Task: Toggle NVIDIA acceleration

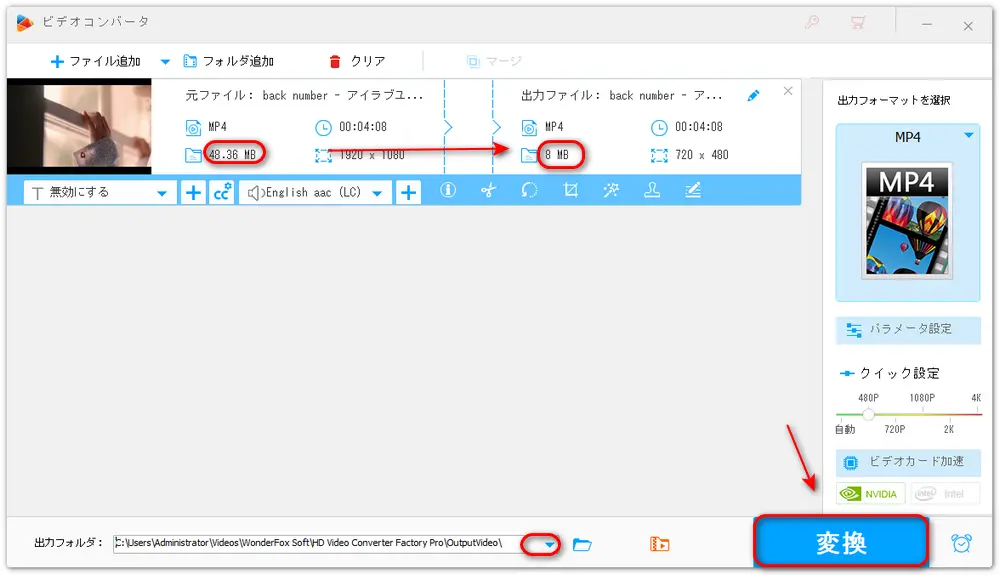Action: [870, 494]
